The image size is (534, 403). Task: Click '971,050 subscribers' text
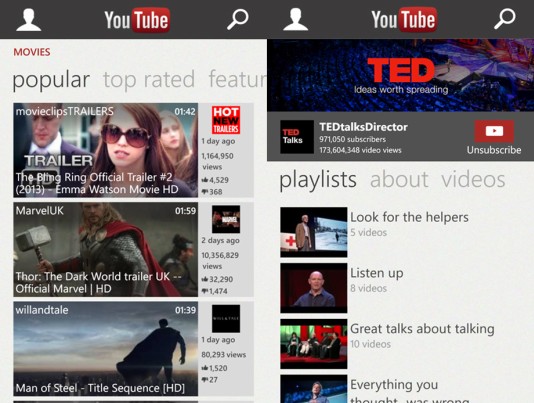tap(352, 139)
